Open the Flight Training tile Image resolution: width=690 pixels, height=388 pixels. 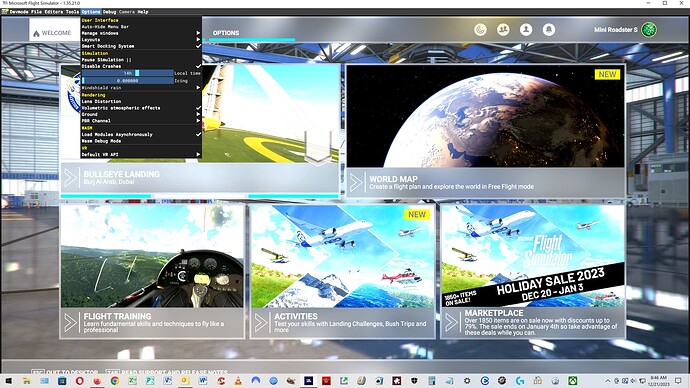click(152, 271)
